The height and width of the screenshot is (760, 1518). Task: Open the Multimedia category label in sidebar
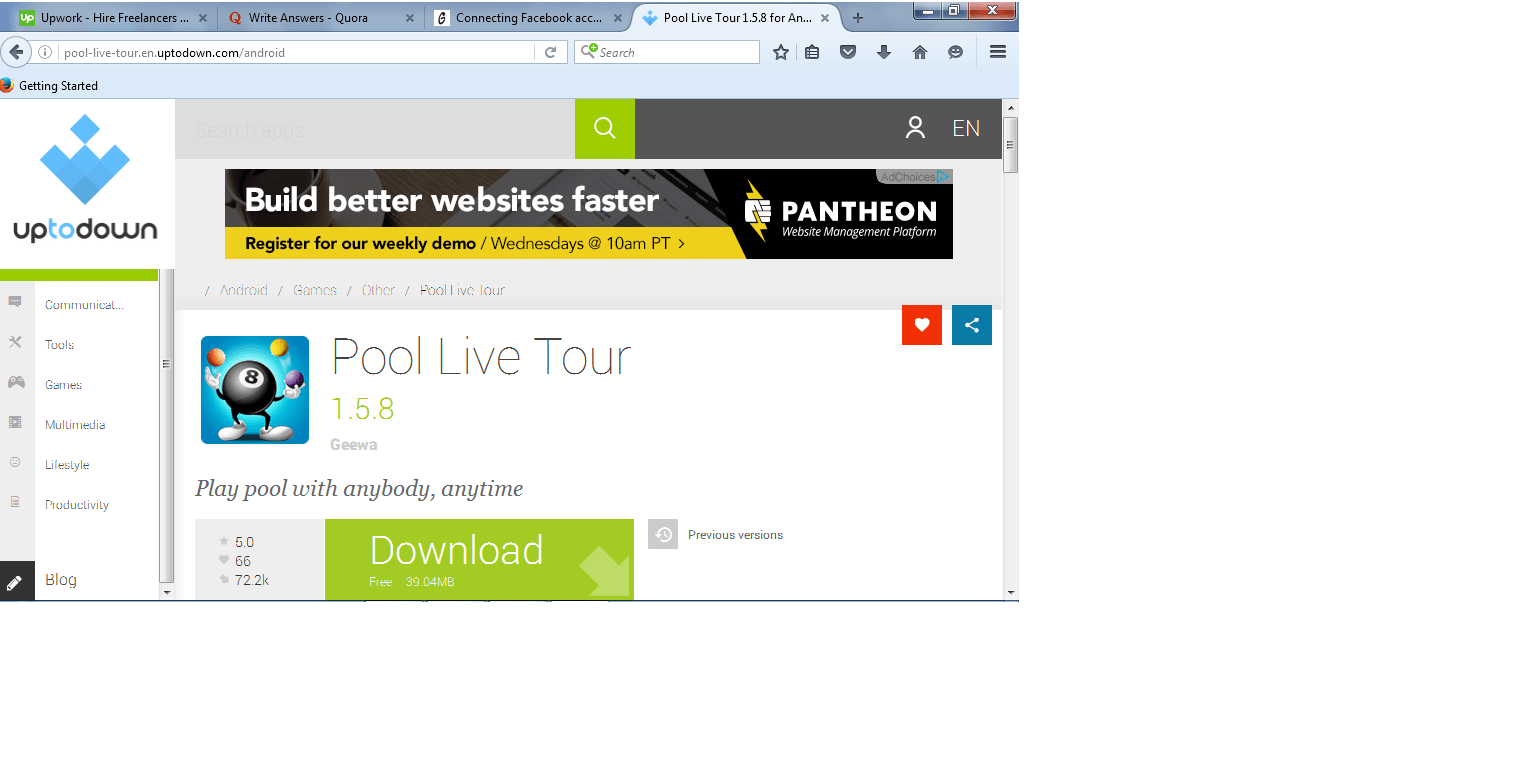coord(75,425)
